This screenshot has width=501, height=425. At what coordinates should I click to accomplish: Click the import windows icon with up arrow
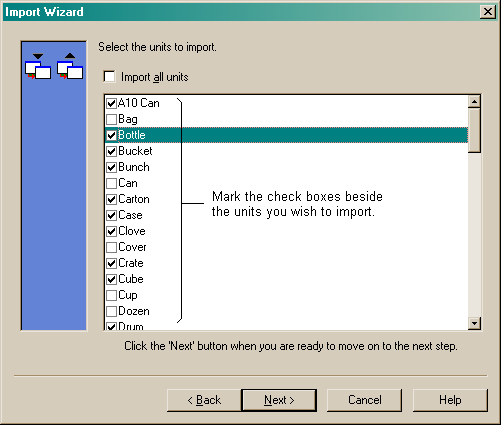70,66
